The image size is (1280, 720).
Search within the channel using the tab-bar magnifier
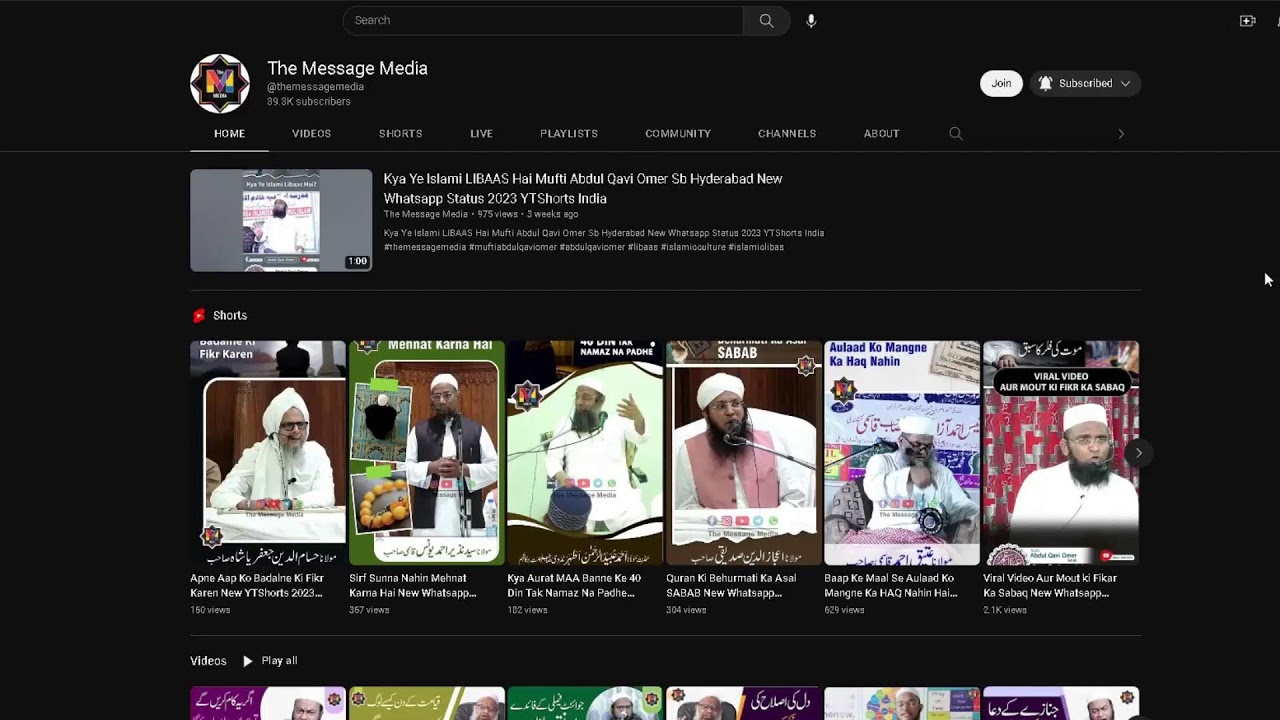[956, 134]
